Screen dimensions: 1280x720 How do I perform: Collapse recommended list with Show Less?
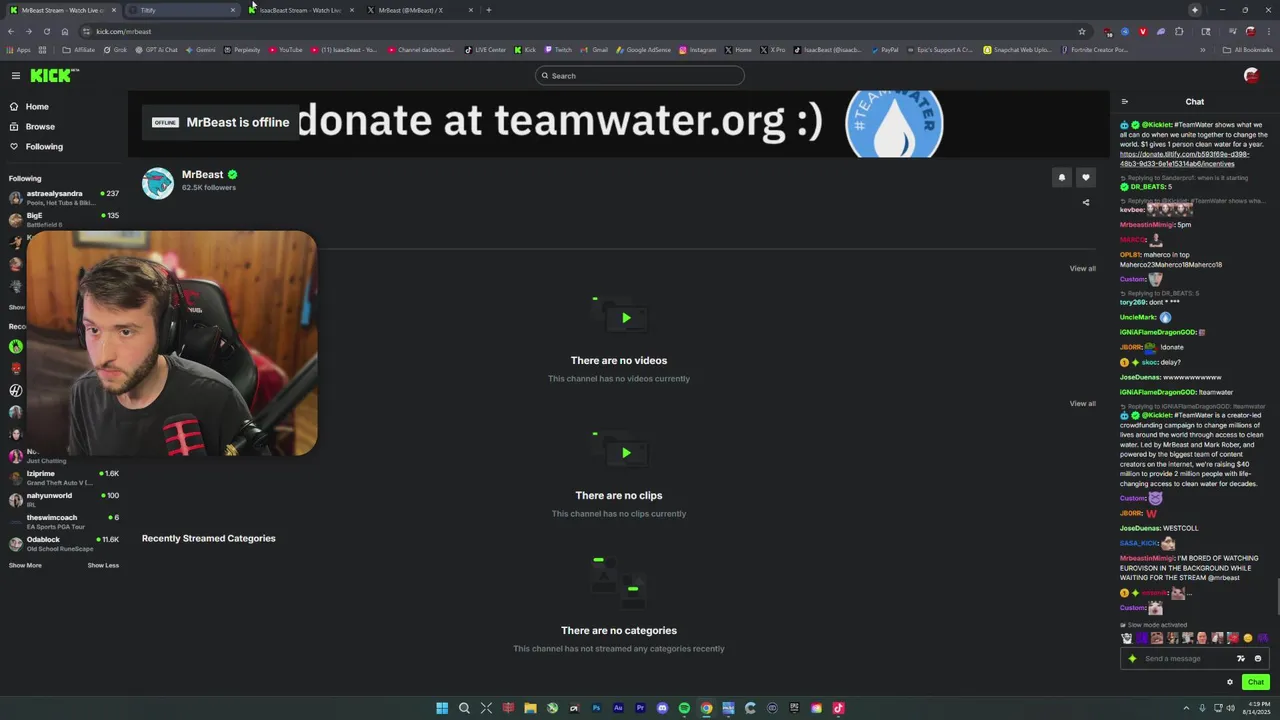pos(103,565)
